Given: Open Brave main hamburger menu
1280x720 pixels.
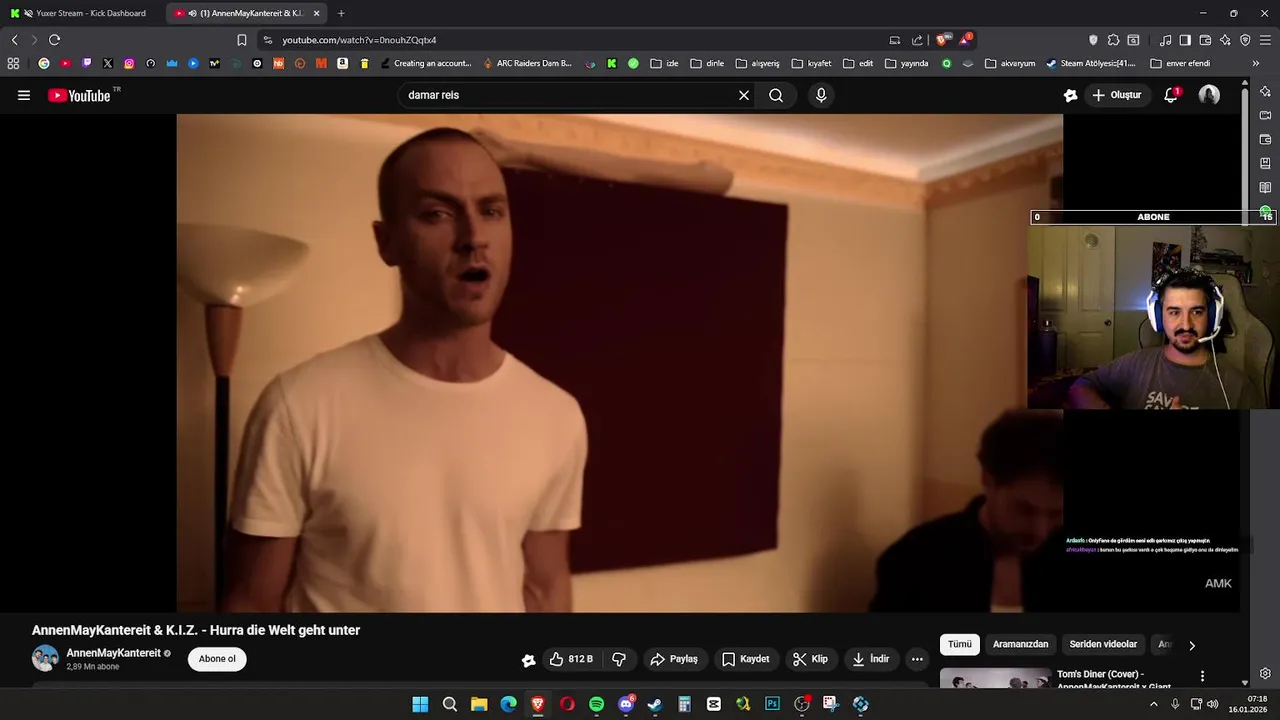Looking at the screenshot, I should coord(1265,40).
